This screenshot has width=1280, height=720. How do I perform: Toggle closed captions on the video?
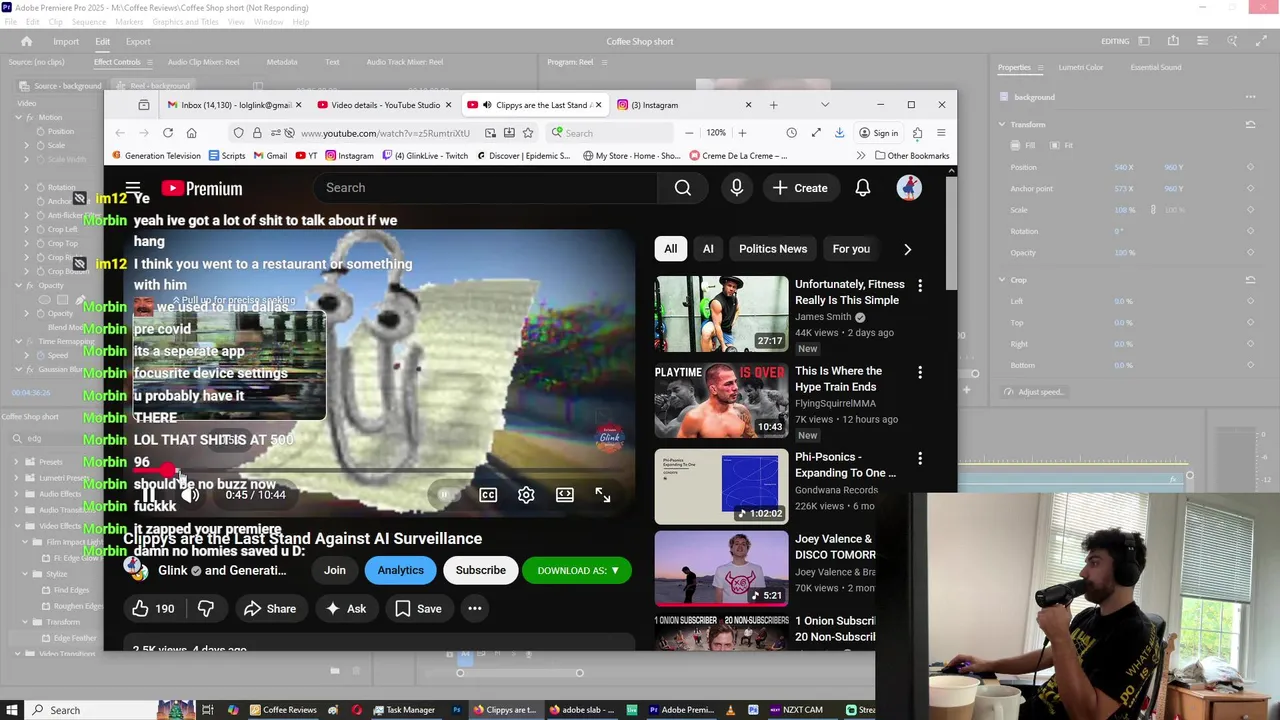click(x=488, y=494)
